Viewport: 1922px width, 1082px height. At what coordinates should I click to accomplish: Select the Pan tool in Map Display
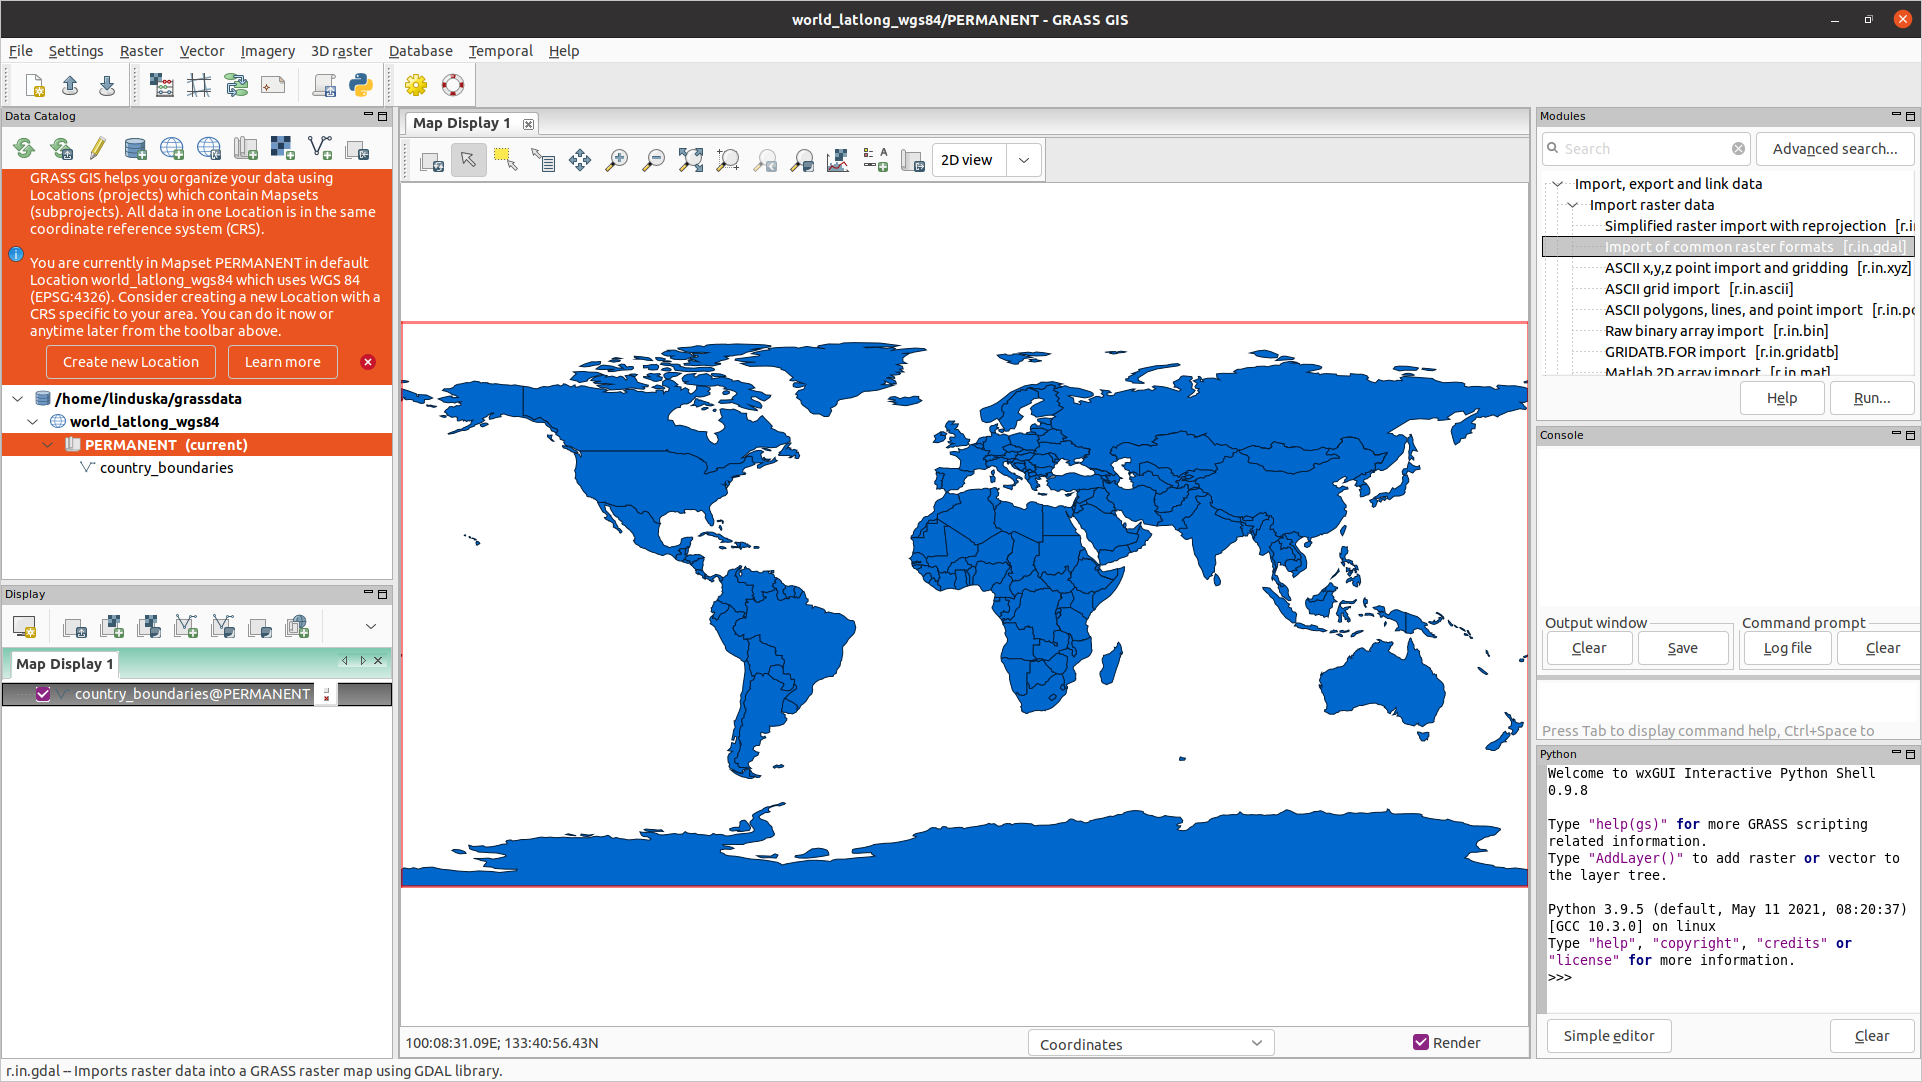pyautogui.click(x=580, y=160)
